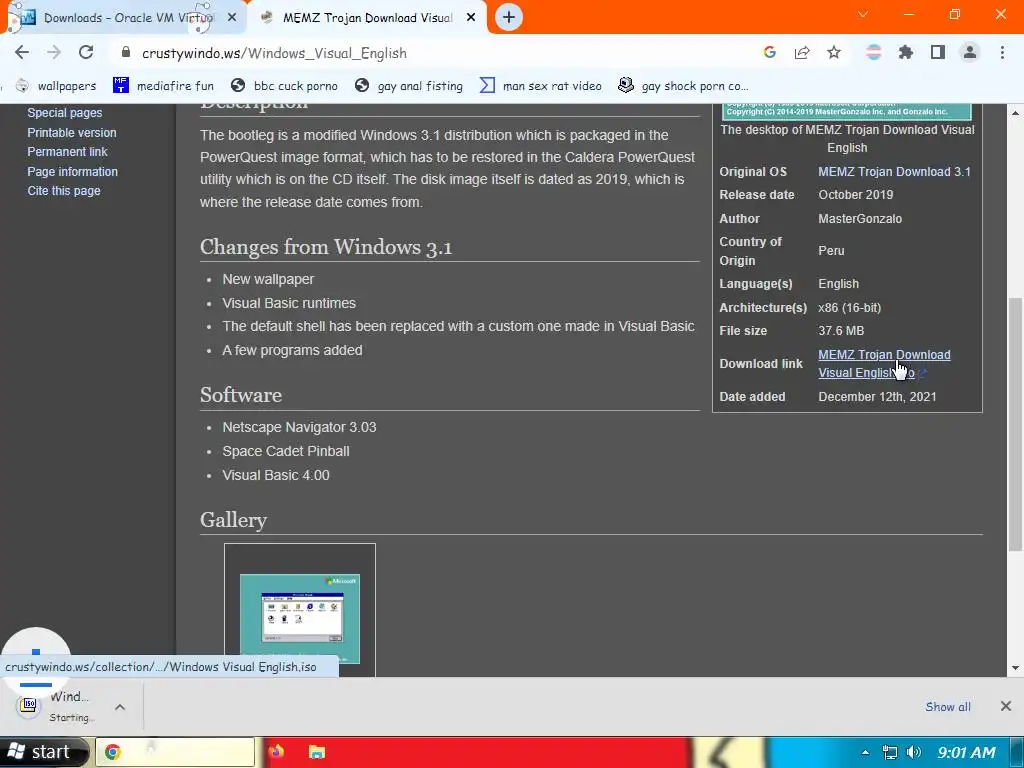Open a new browser tab
Image resolution: width=1024 pixels, height=768 pixels.
click(x=509, y=17)
